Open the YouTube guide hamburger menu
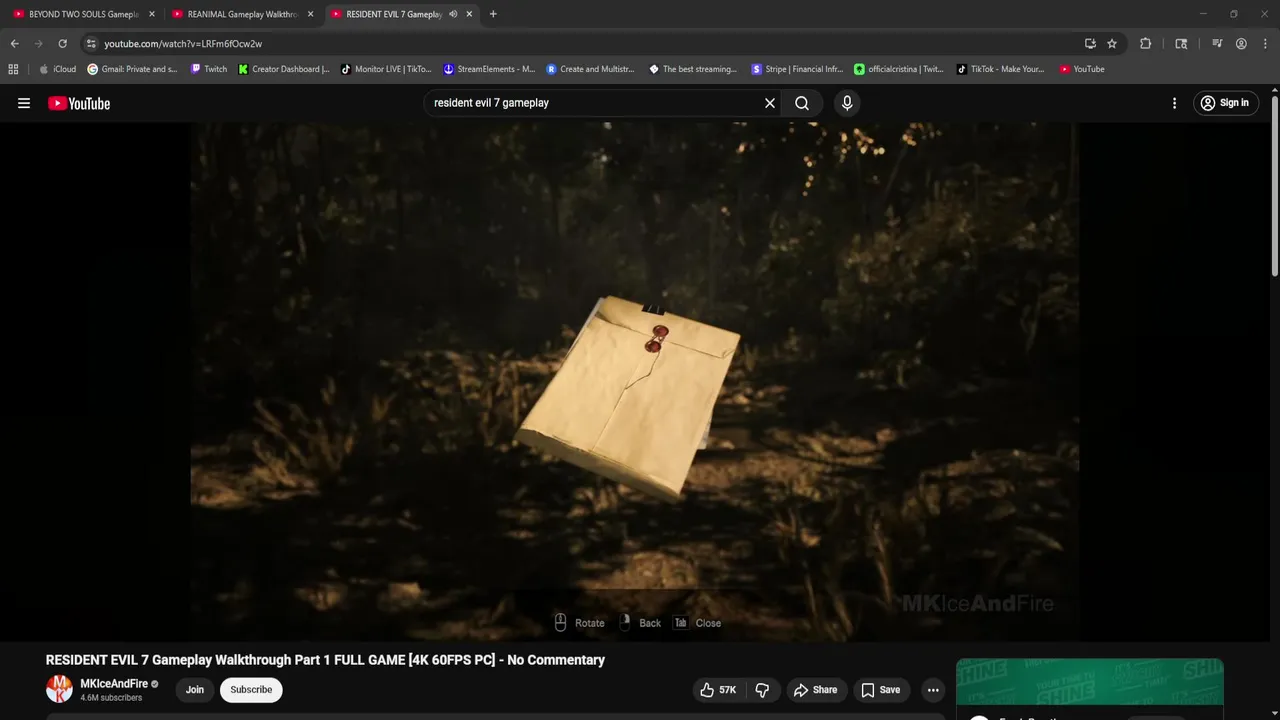 [x=24, y=103]
